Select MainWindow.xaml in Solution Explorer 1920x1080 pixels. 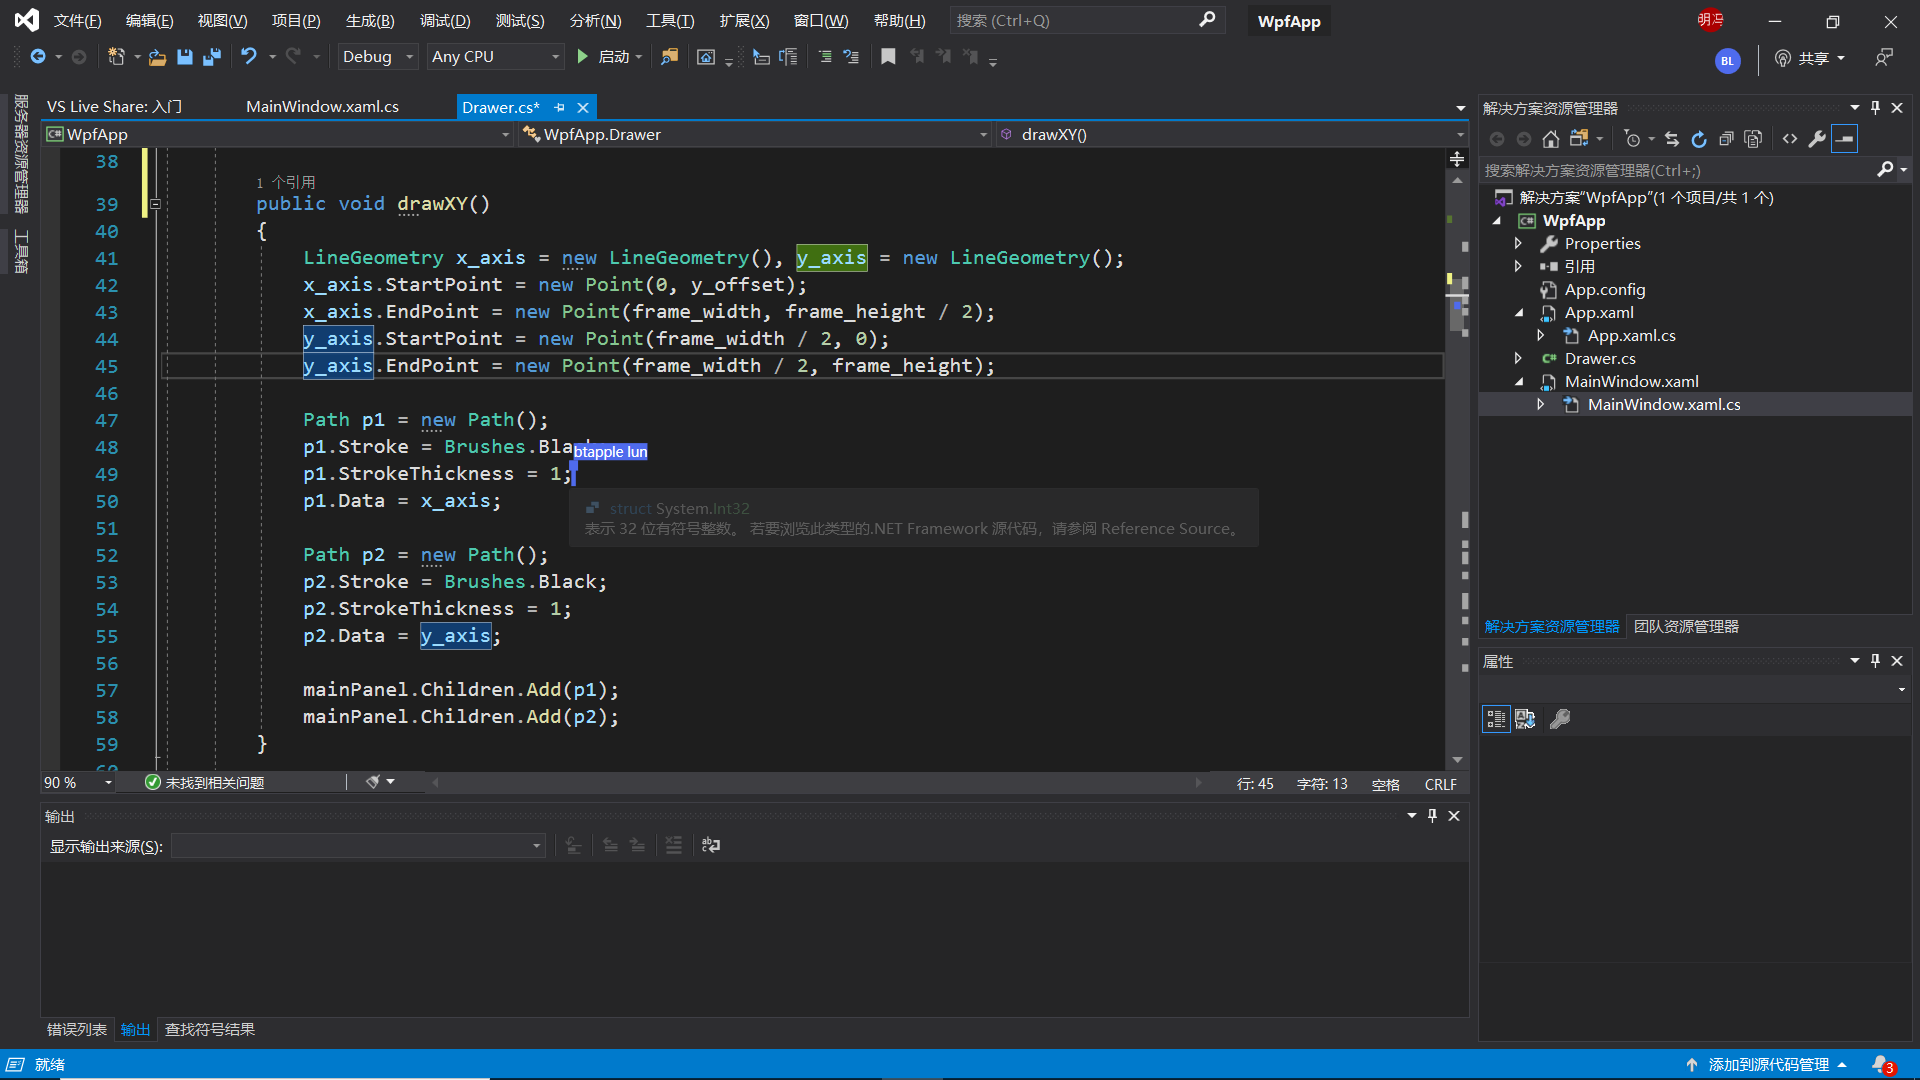coord(1631,382)
